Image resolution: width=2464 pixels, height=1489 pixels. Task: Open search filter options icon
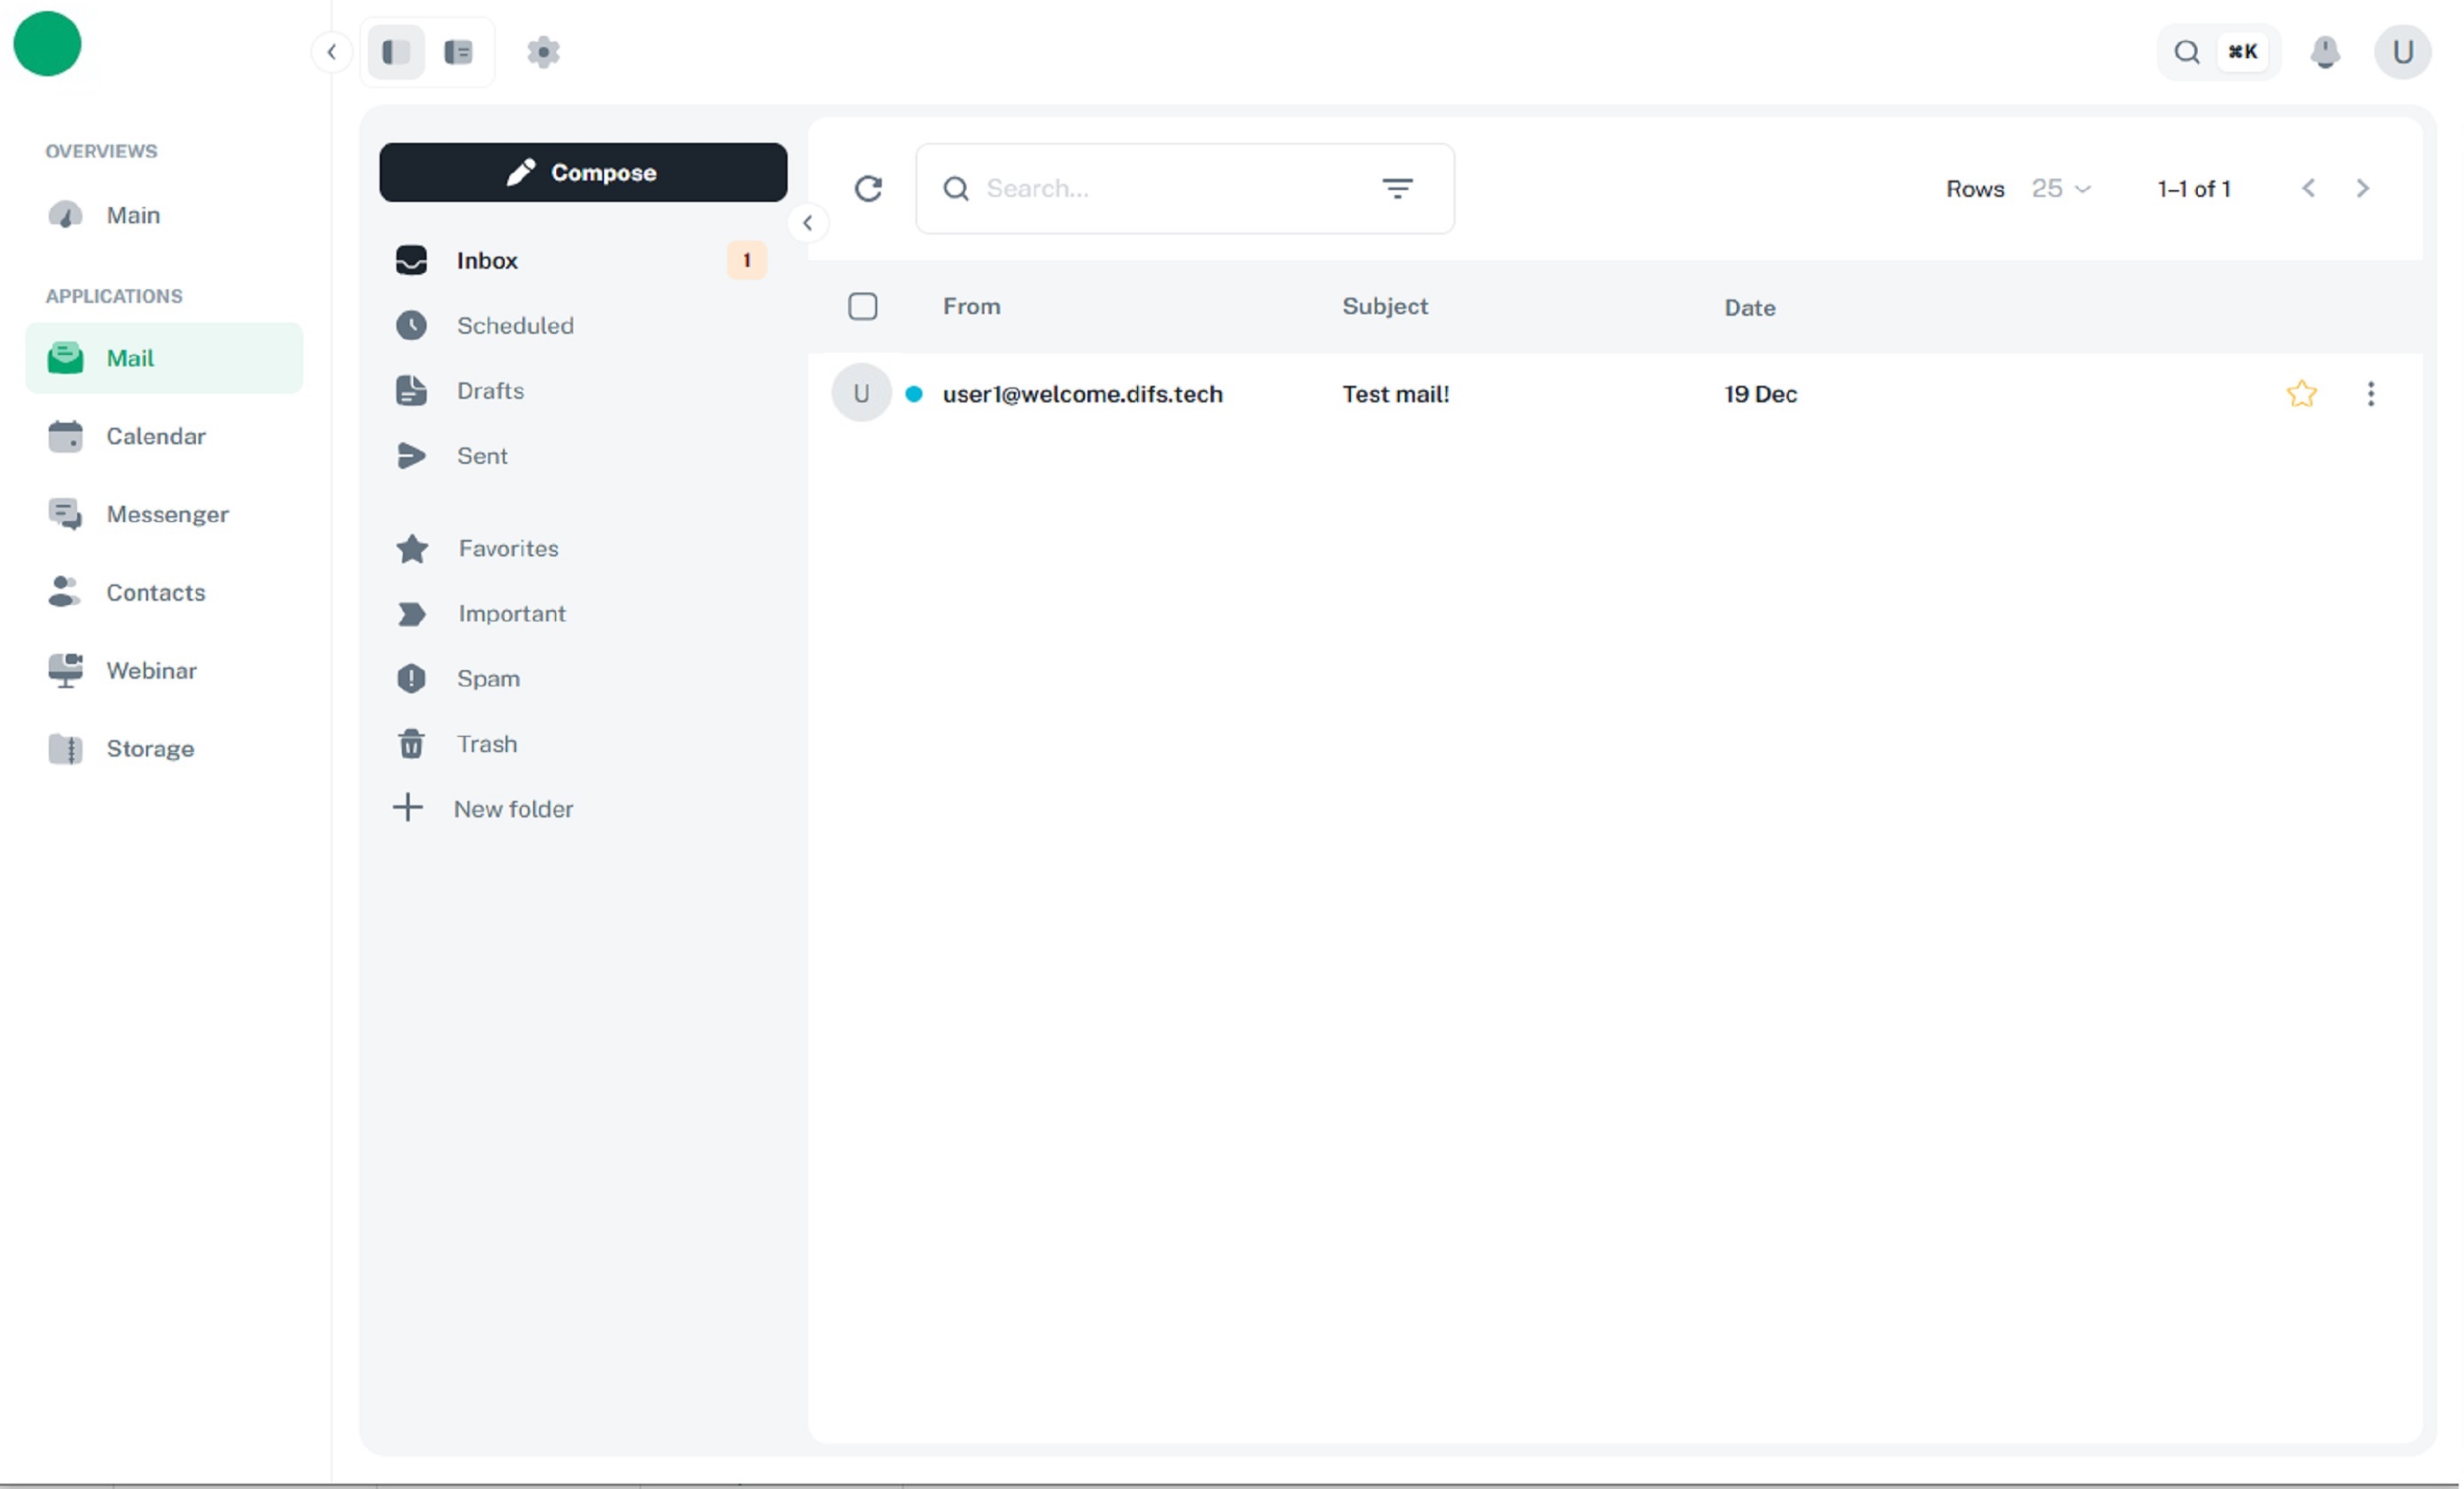pyautogui.click(x=1398, y=188)
